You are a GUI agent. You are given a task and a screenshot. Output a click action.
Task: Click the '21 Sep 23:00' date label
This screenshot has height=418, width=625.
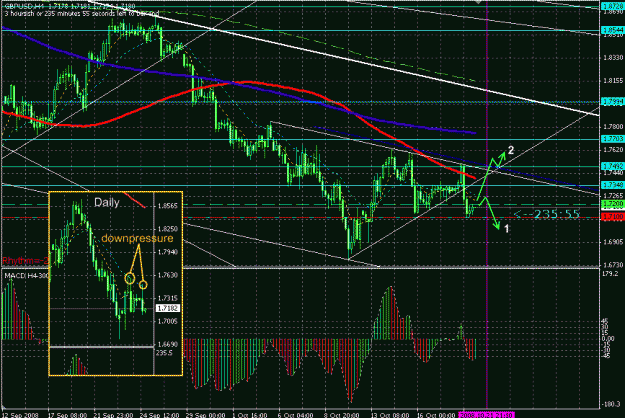click(x=113, y=415)
